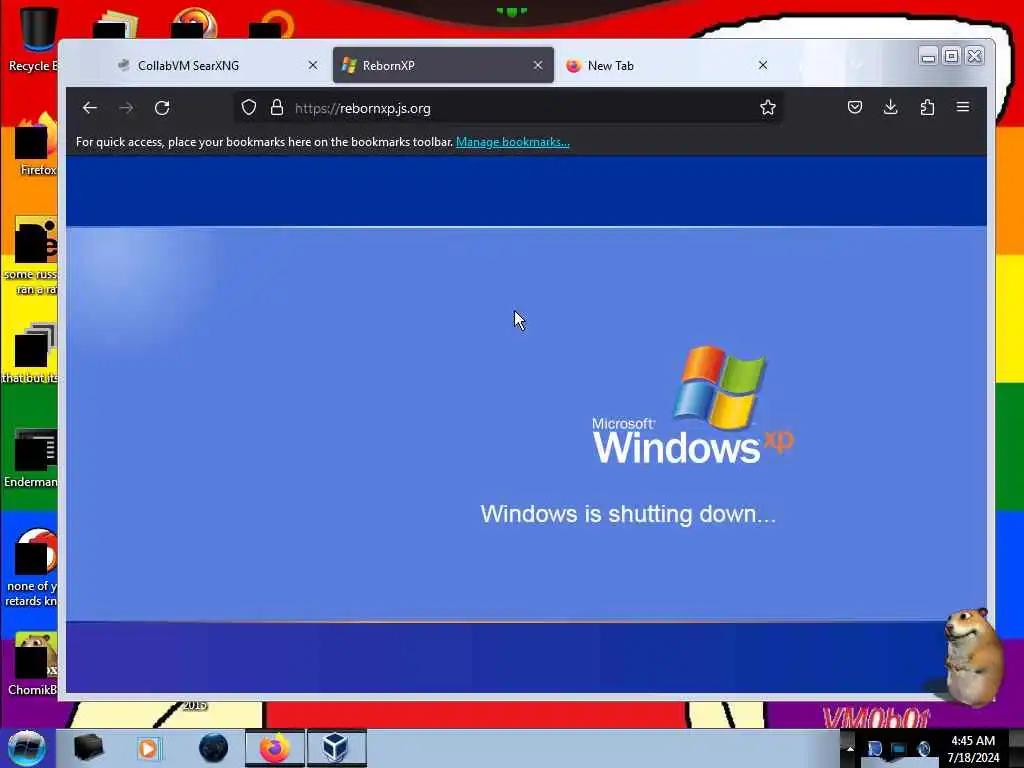Close the CollabVM SearXNG tab
1024x768 pixels.
click(313, 65)
